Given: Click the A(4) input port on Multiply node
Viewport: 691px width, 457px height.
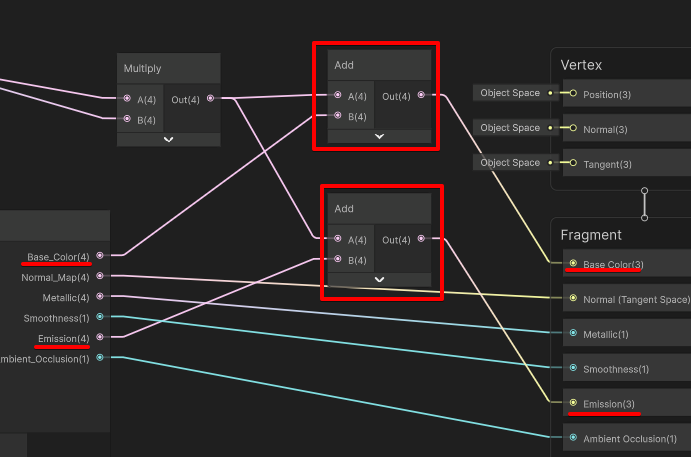Looking at the screenshot, I should click(127, 98).
